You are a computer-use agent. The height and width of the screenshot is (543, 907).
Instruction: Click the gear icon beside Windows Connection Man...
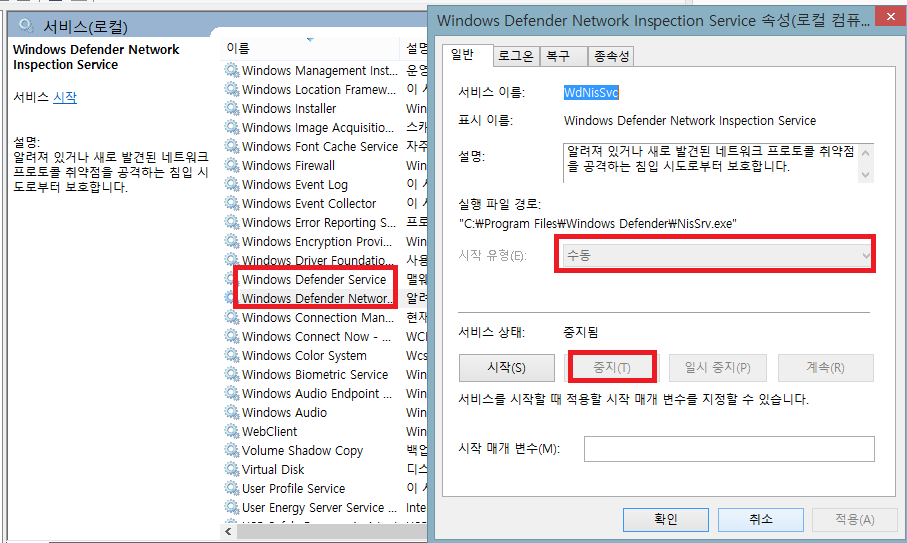tap(232, 317)
